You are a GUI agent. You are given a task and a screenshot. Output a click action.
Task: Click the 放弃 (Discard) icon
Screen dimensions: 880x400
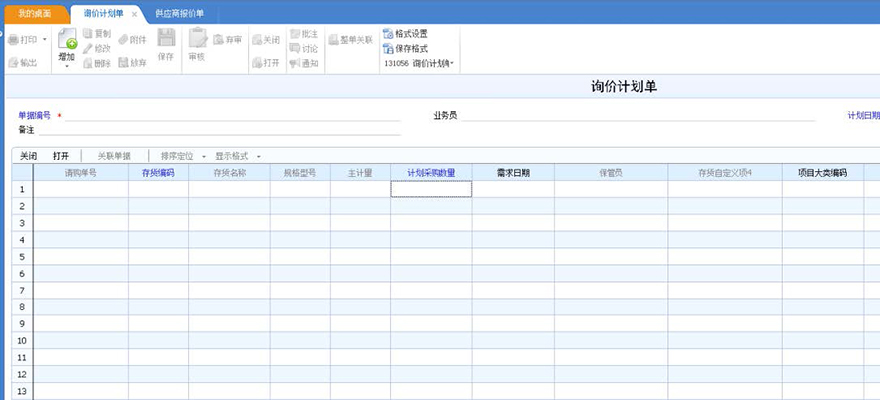coord(123,63)
